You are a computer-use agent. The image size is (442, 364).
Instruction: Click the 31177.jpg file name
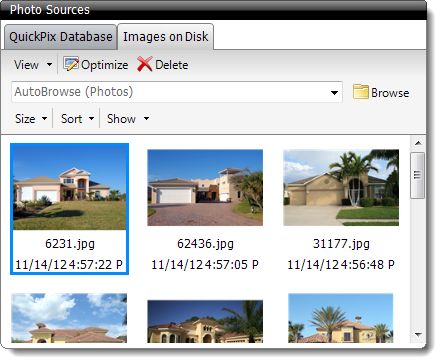click(341, 244)
